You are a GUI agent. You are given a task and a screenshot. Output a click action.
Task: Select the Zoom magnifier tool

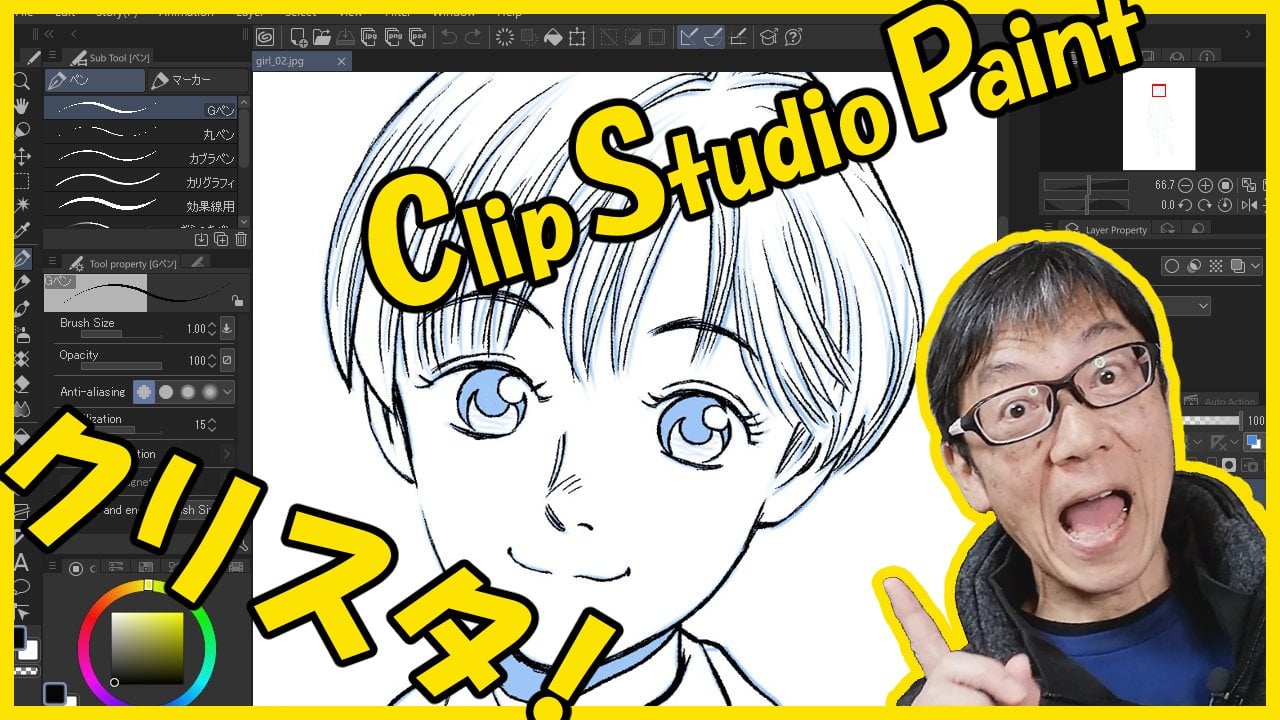coord(22,81)
